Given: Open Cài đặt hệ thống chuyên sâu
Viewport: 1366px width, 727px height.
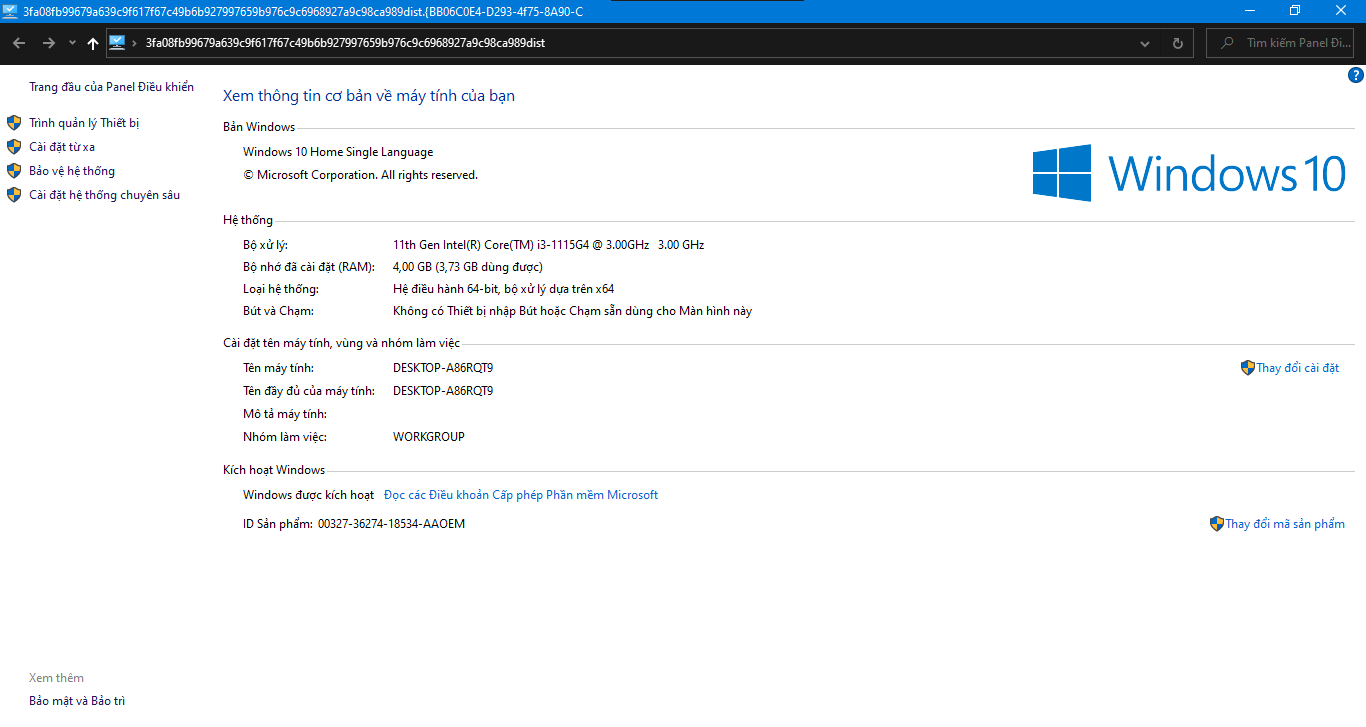Looking at the screenshot, I should [104, 195].
